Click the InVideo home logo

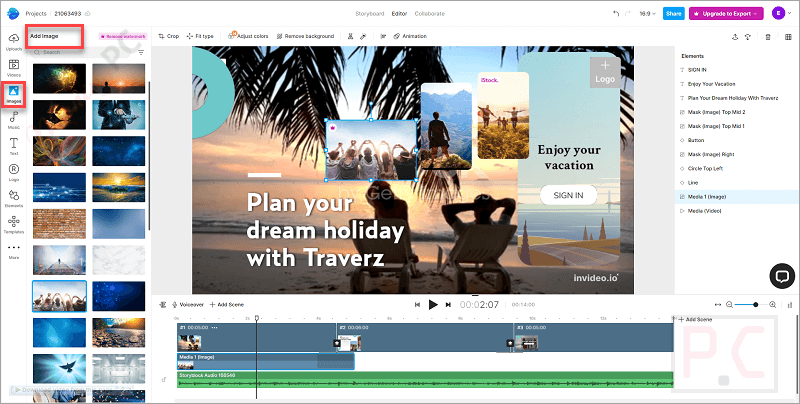point(13,13)
